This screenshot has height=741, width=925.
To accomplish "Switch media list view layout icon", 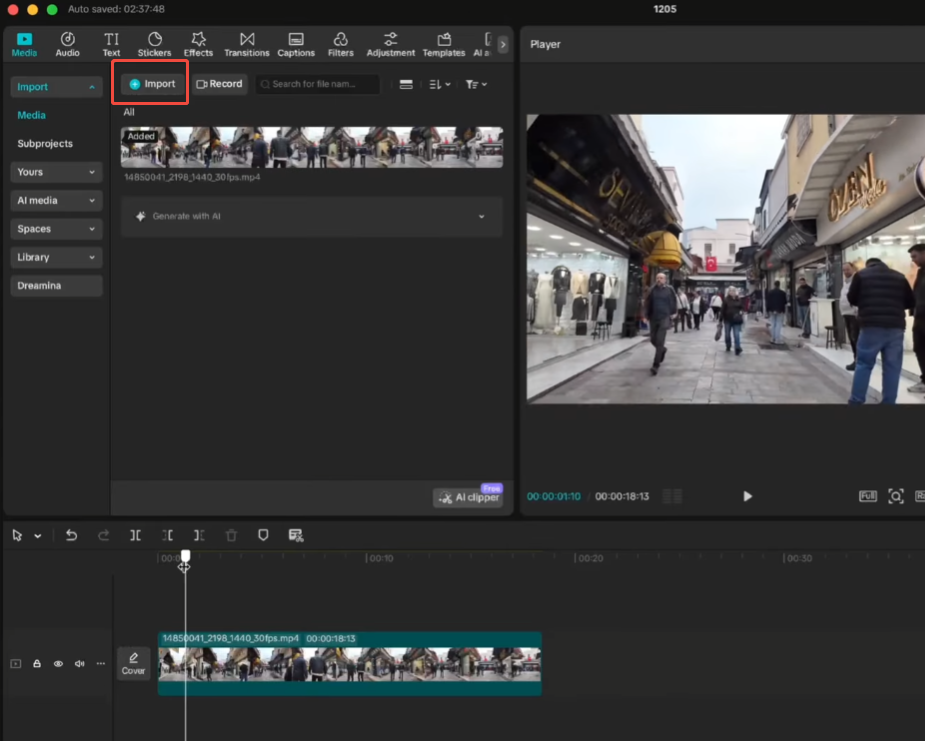I will coord(406,84).
